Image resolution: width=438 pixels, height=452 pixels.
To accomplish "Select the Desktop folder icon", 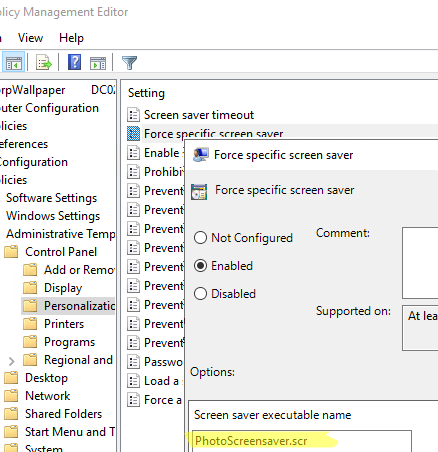I will 11,378.
